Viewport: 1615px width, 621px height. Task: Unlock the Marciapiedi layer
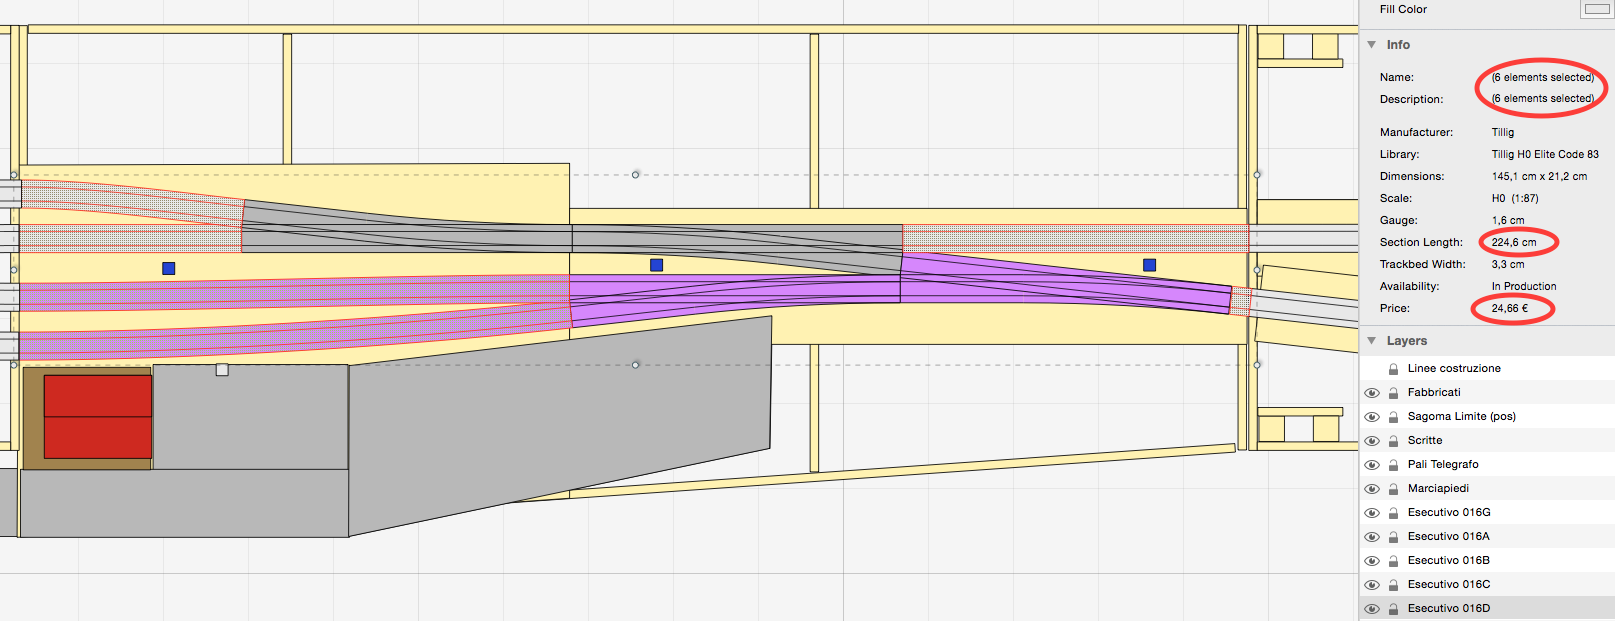[x=1393, y=489]
